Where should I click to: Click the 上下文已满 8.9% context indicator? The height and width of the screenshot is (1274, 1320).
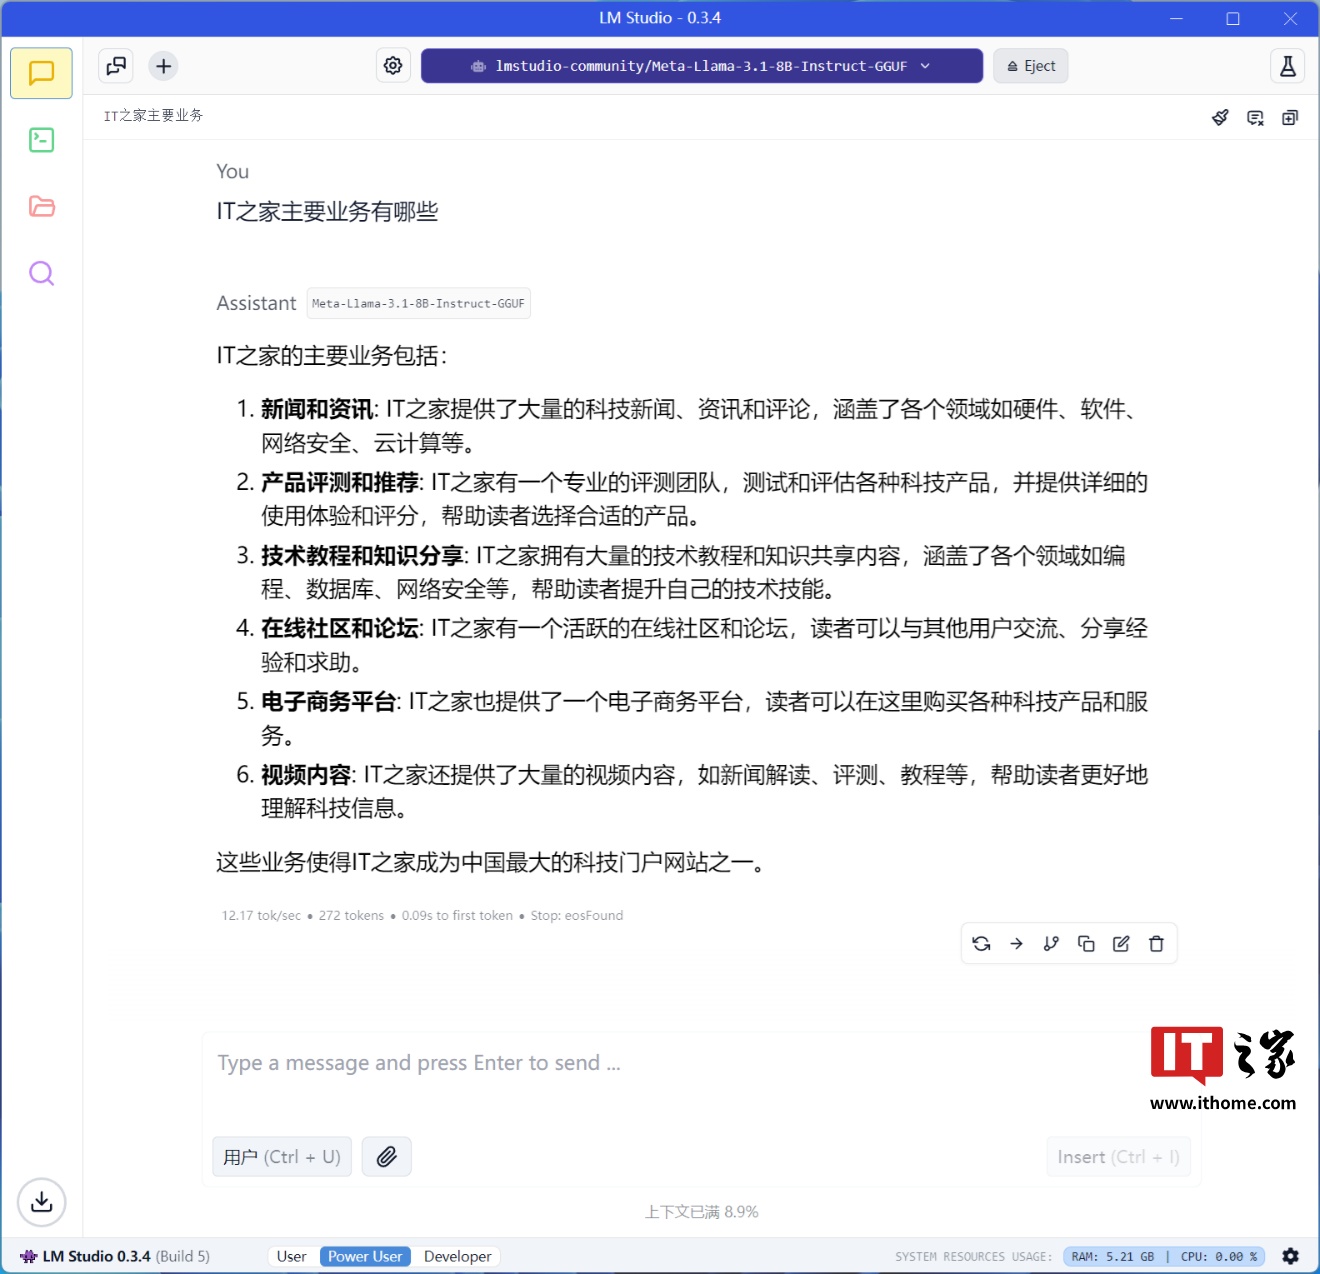(702, 1212)
